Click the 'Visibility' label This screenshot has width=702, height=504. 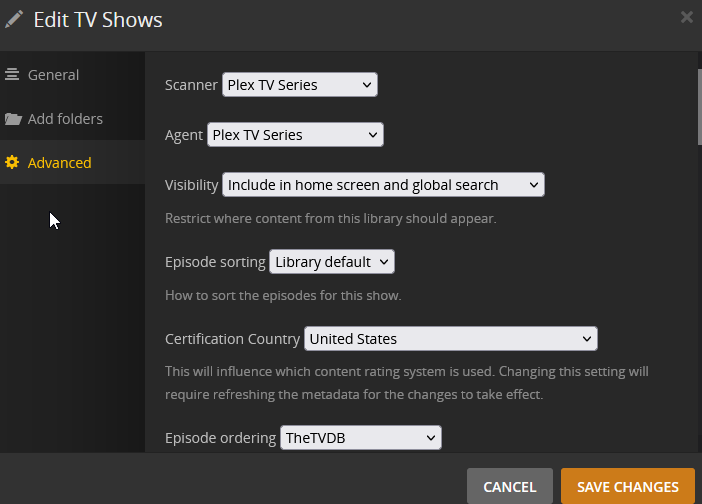point(191,184)
